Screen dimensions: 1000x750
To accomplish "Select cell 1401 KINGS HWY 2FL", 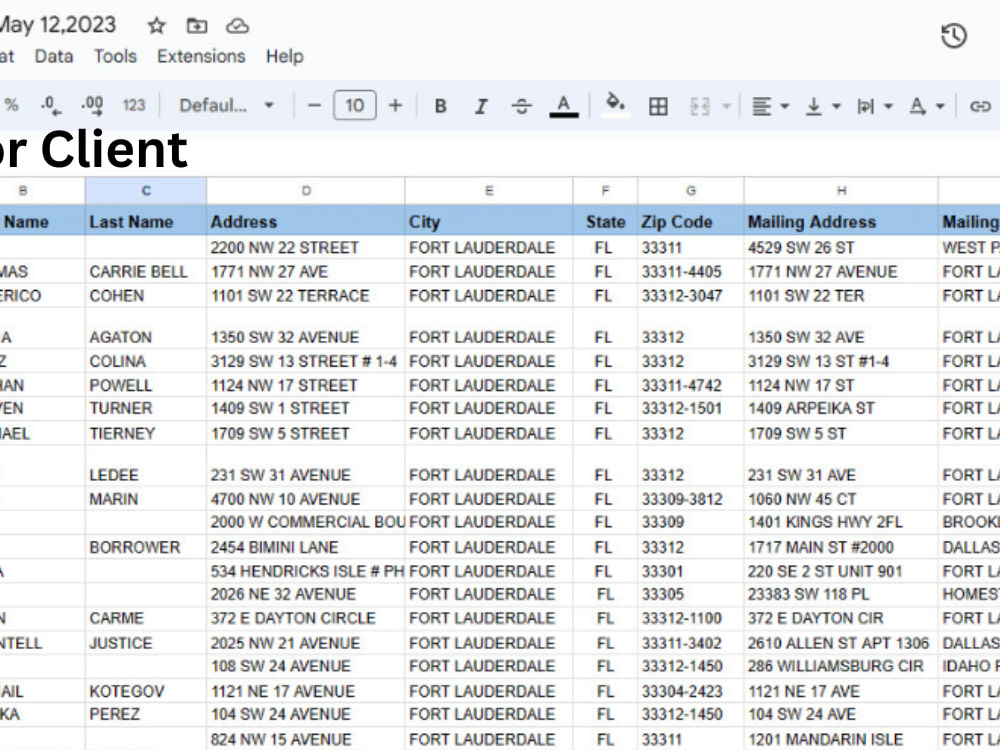I will click(x=841, y=522).
